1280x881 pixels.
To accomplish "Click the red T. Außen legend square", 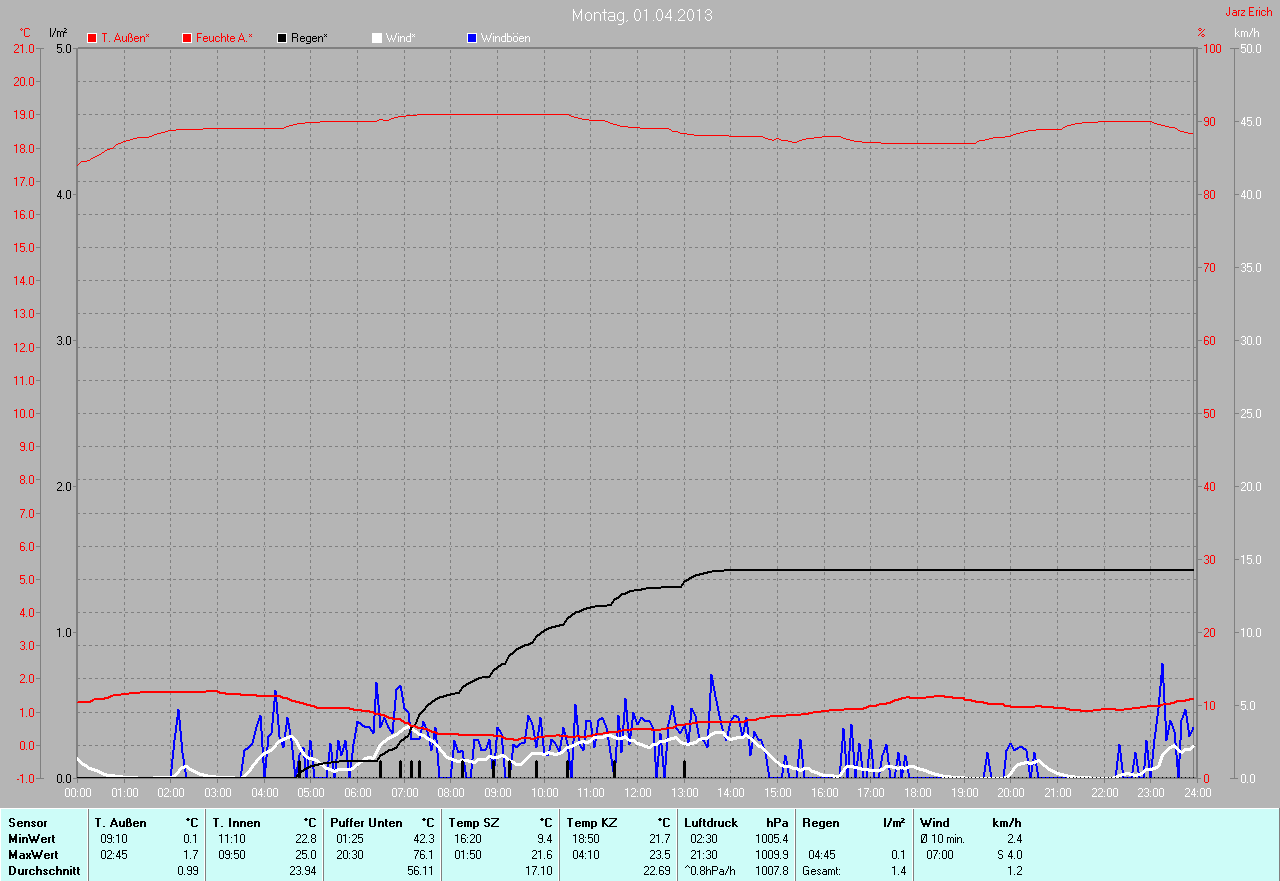I will click(93, 38).
